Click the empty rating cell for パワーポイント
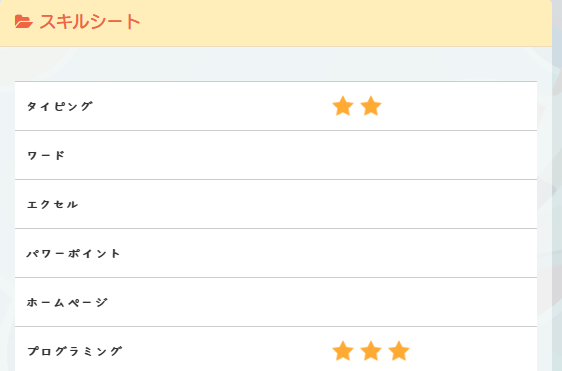 429,253
